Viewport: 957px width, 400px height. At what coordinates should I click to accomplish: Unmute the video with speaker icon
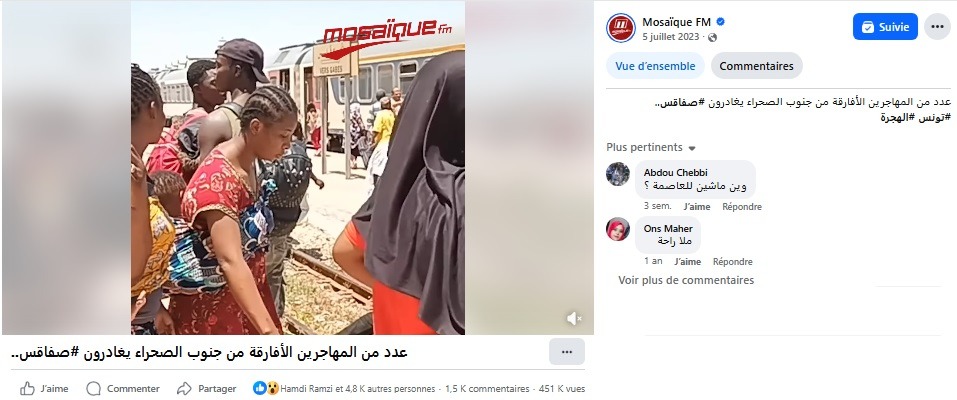click(x=574, y=318)
